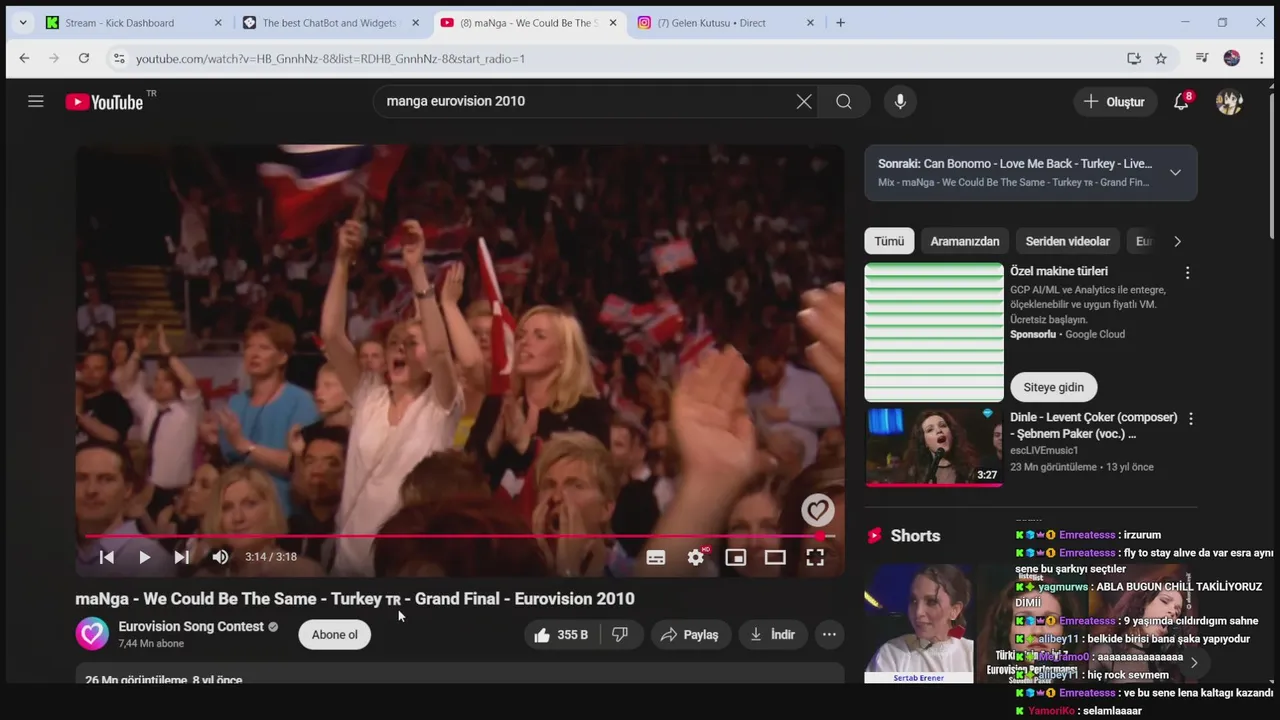Download video with İndir

tap(772, 634)
